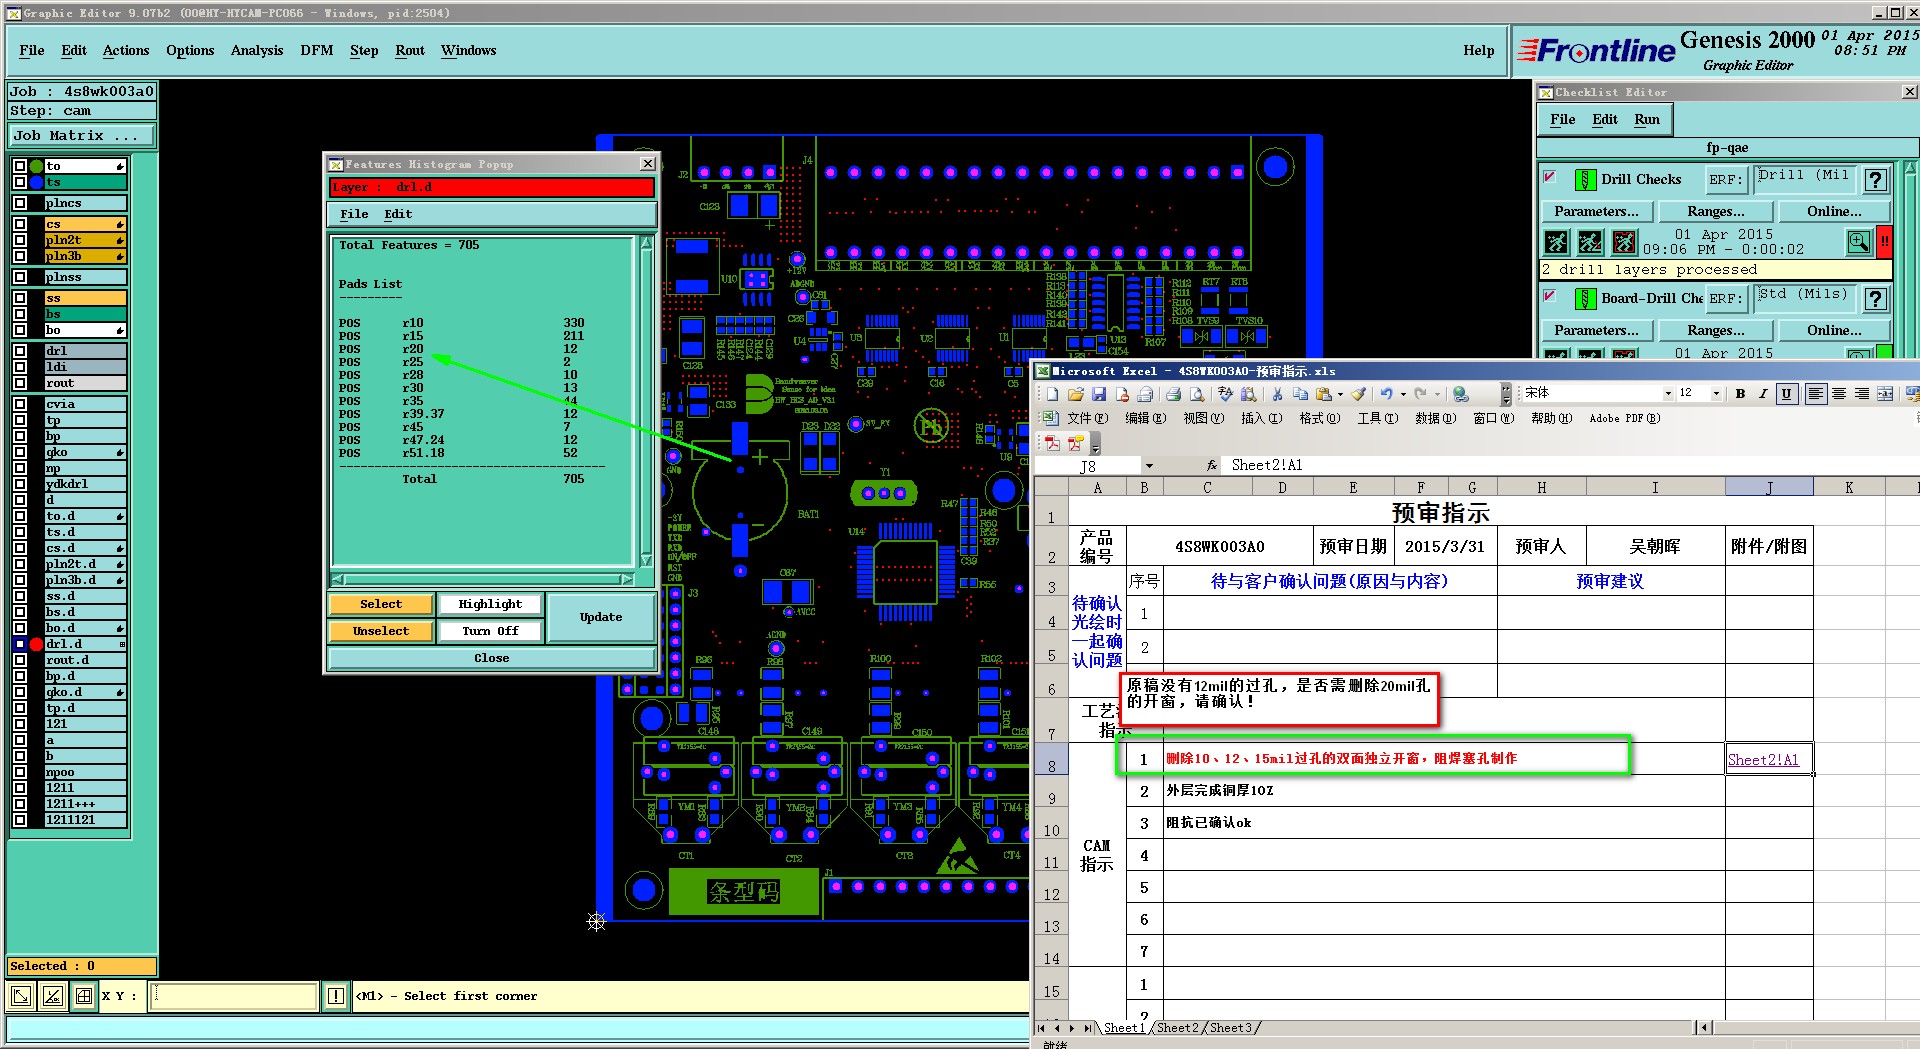Click the blue color dot of layer ts
The height and width of the screenshot is (1049, 1920).
(x=37, y=182)
